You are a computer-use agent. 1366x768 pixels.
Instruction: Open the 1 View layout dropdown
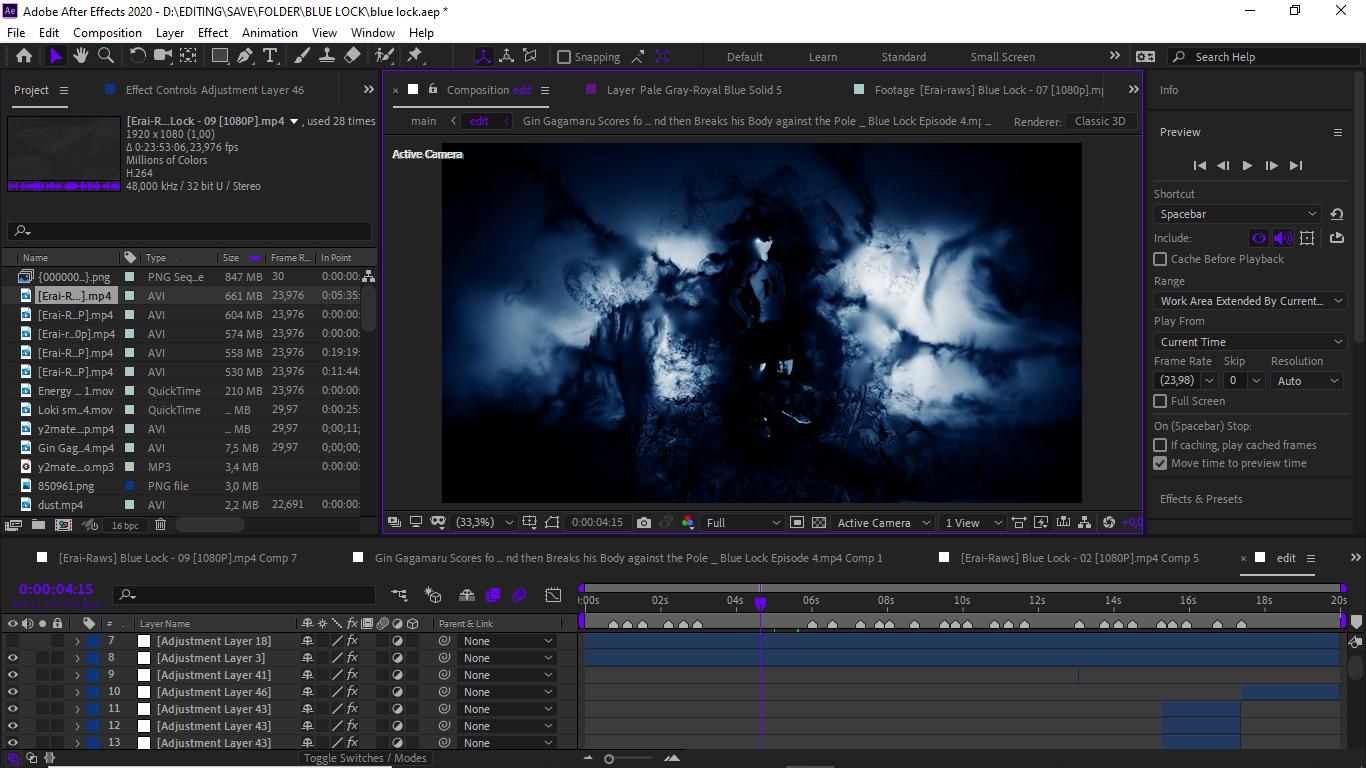tap(973, 522)
